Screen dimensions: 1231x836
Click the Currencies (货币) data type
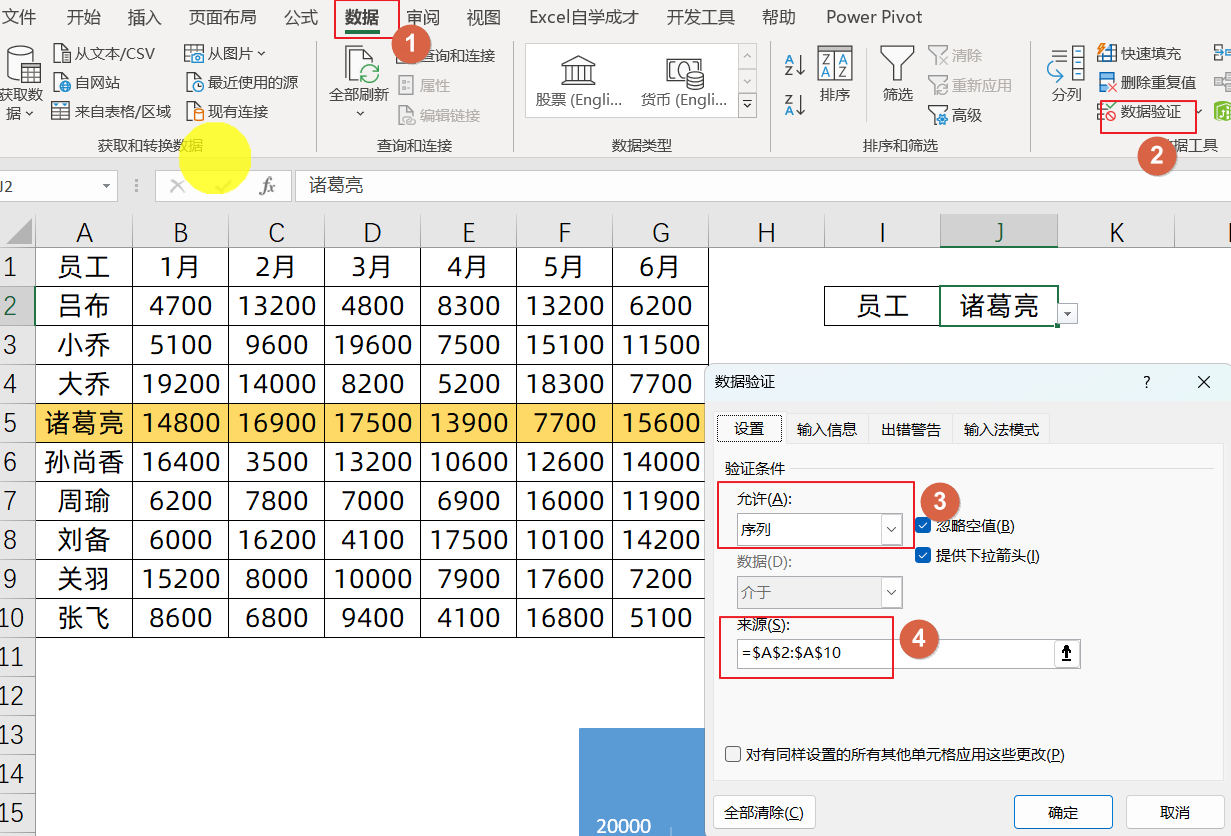pos(684,80)
